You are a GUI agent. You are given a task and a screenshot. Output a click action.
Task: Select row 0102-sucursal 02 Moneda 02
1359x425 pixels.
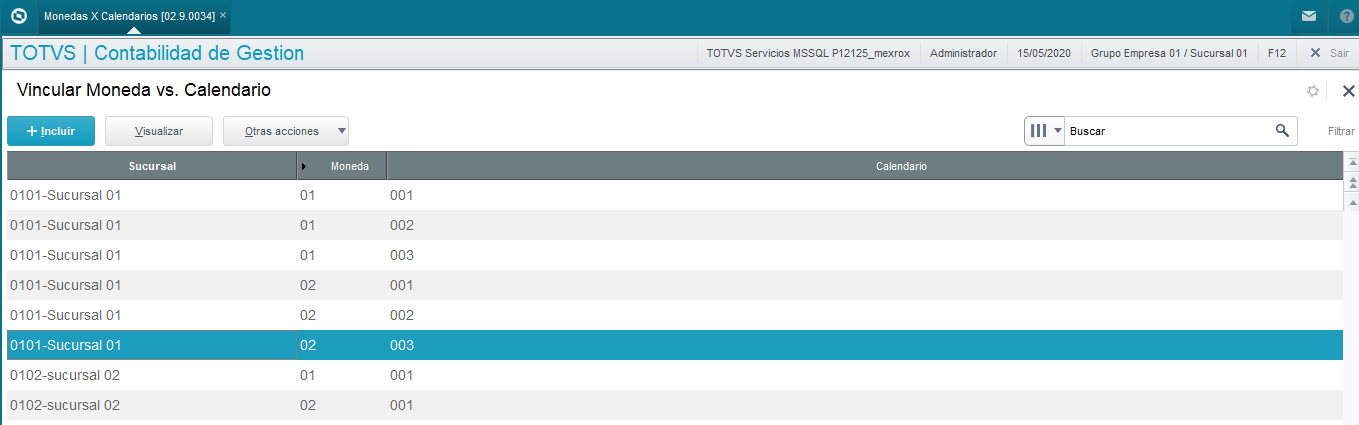pos(675,405)
